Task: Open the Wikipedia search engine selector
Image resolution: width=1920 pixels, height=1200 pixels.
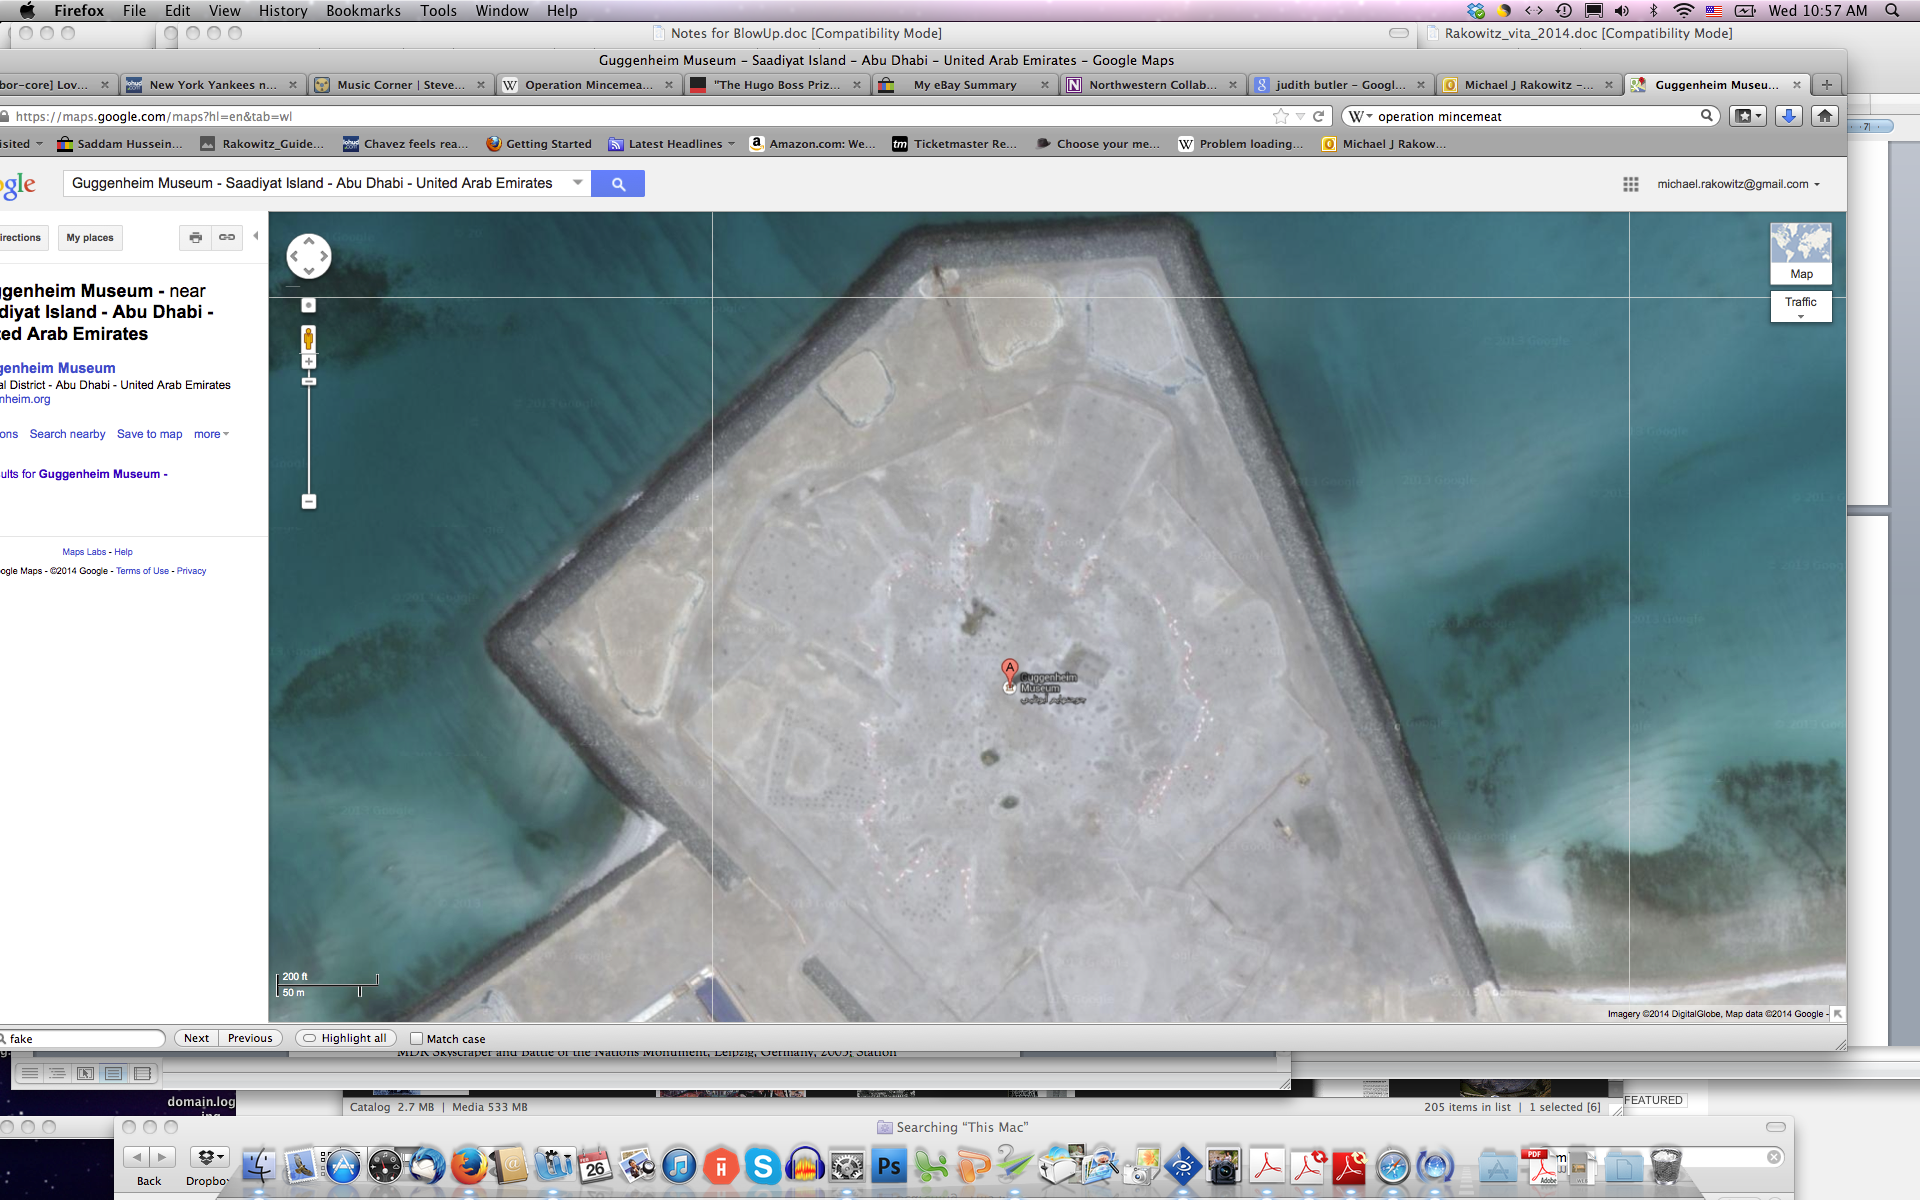Action: (1361, 116)
